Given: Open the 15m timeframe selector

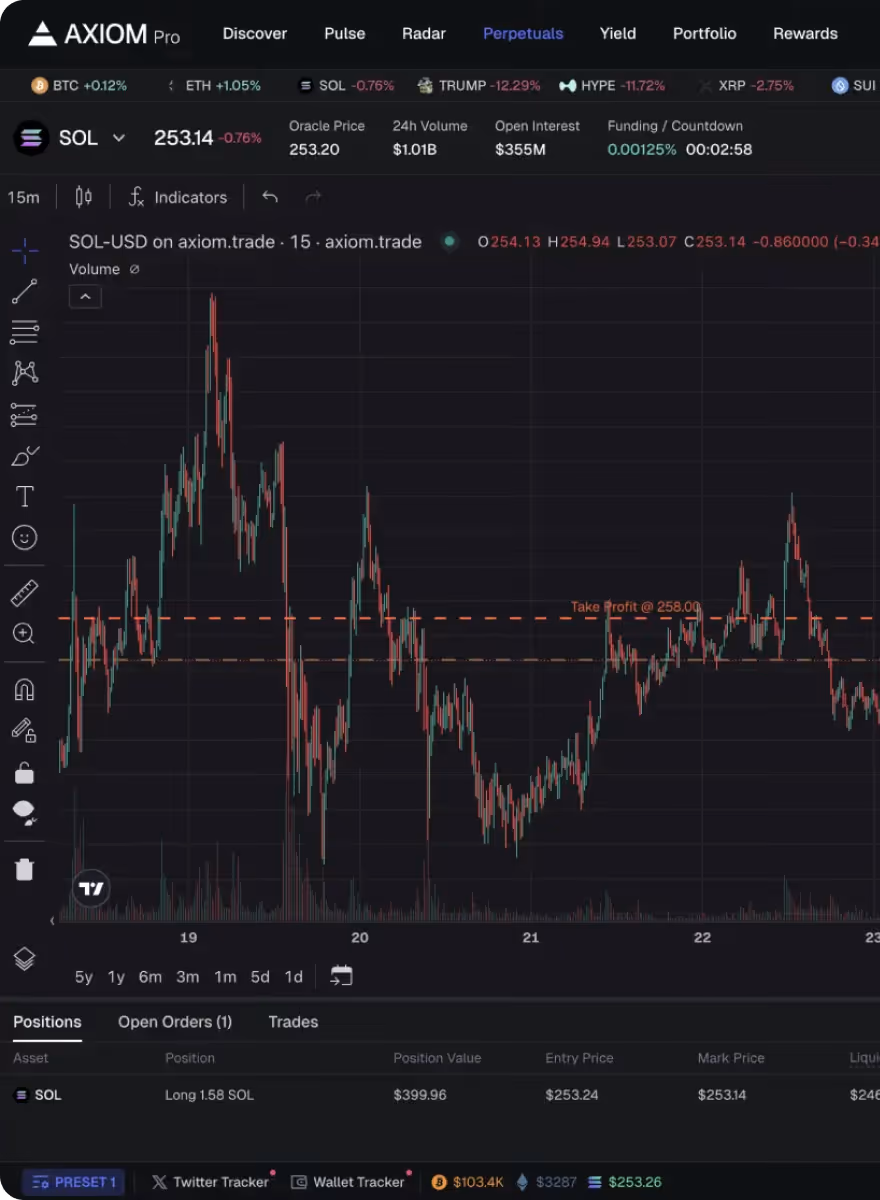Looking at the screenshot, I should (x=24, y=197).
